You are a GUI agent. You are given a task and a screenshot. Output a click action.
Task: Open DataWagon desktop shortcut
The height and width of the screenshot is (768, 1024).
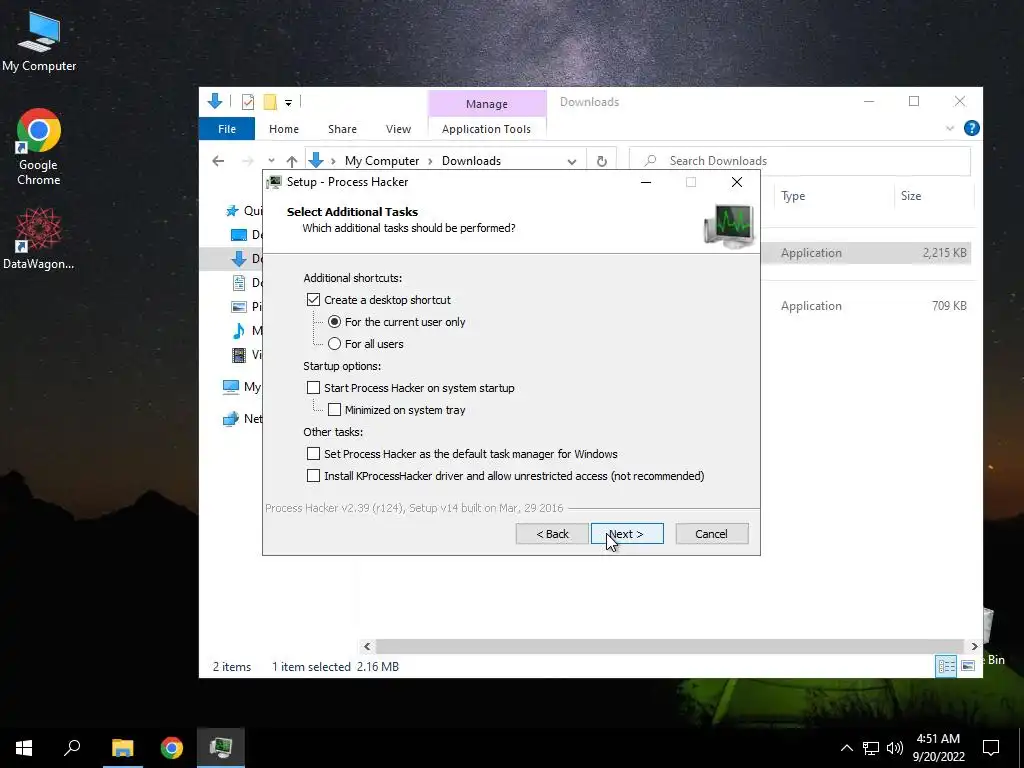tap(39, 239)
